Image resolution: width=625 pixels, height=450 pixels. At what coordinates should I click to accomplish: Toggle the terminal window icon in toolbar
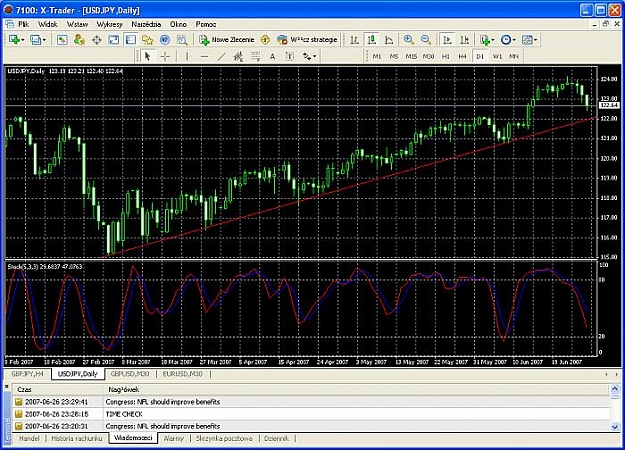[x=131, y=40]
